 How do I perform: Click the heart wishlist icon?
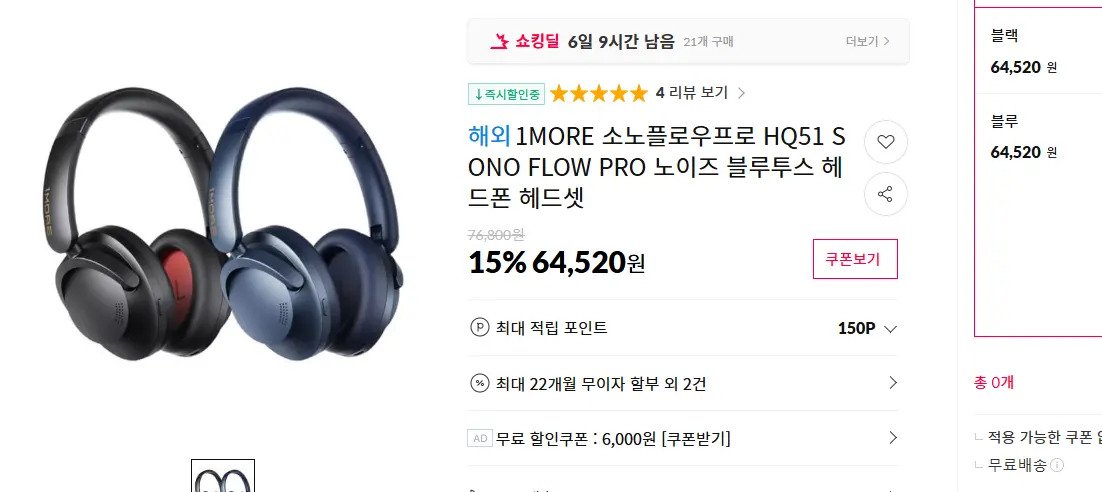coord(886,142)
